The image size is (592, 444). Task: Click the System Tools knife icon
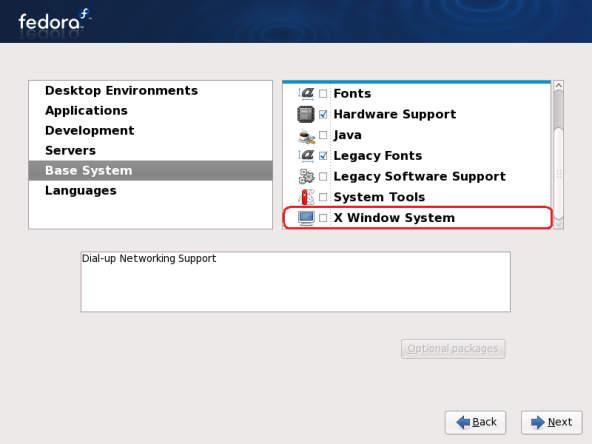(x=306, y=197)
